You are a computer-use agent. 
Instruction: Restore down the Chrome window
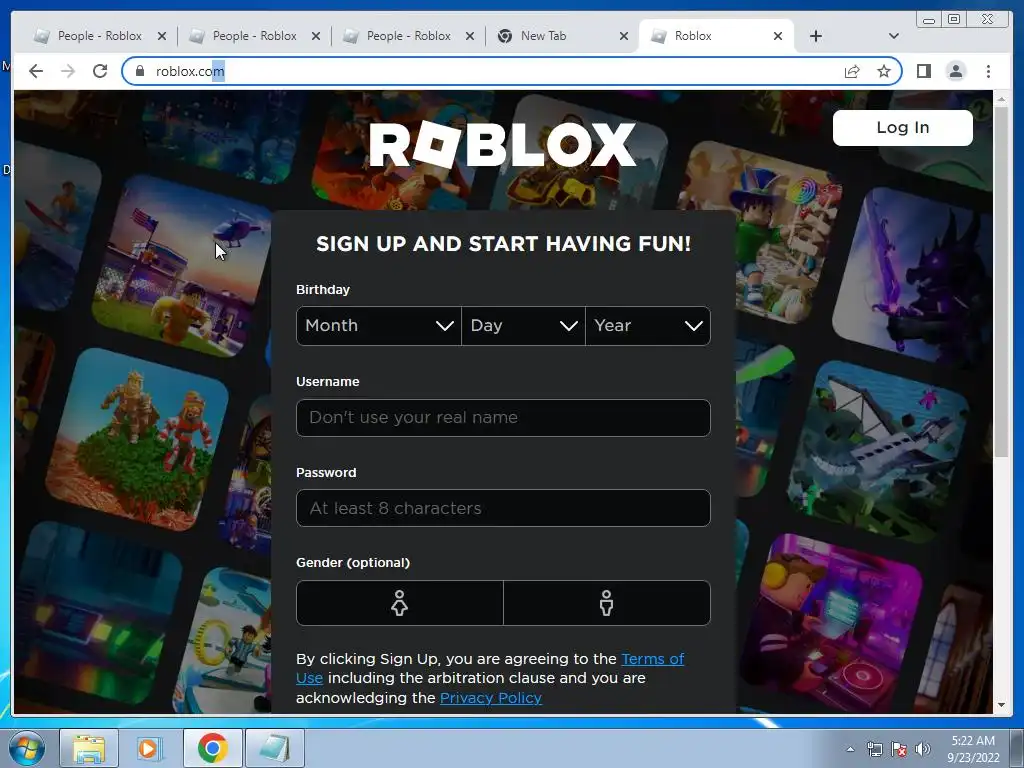pos(954,20)
